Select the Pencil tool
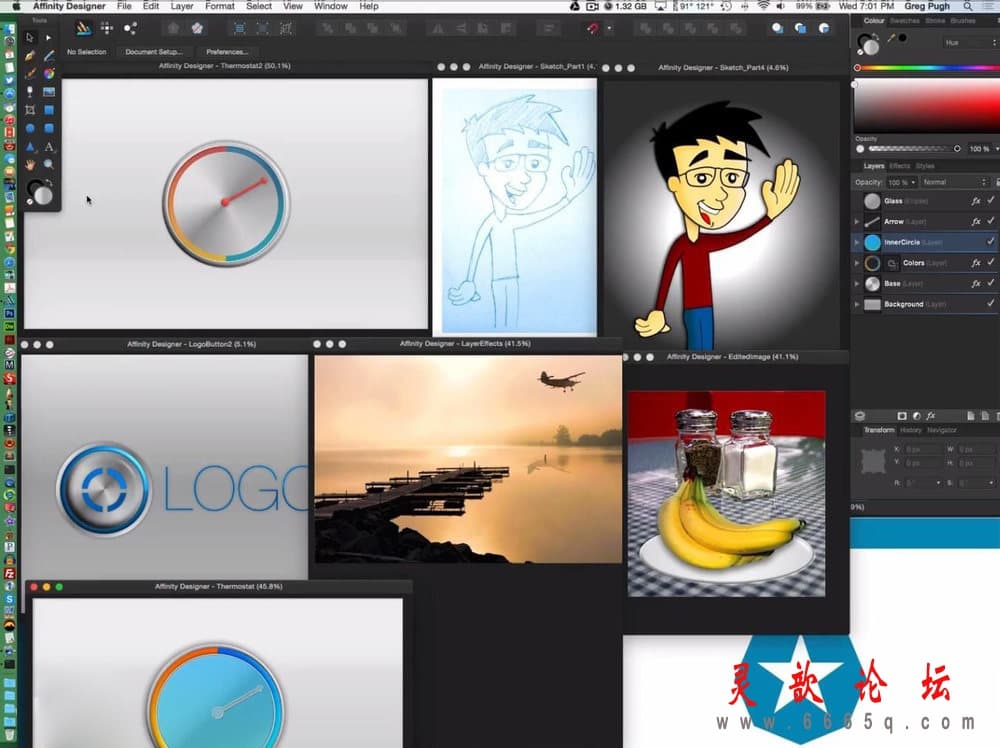Image resolution: width=1000 pixels, height=748 pixels. (48, 56)
